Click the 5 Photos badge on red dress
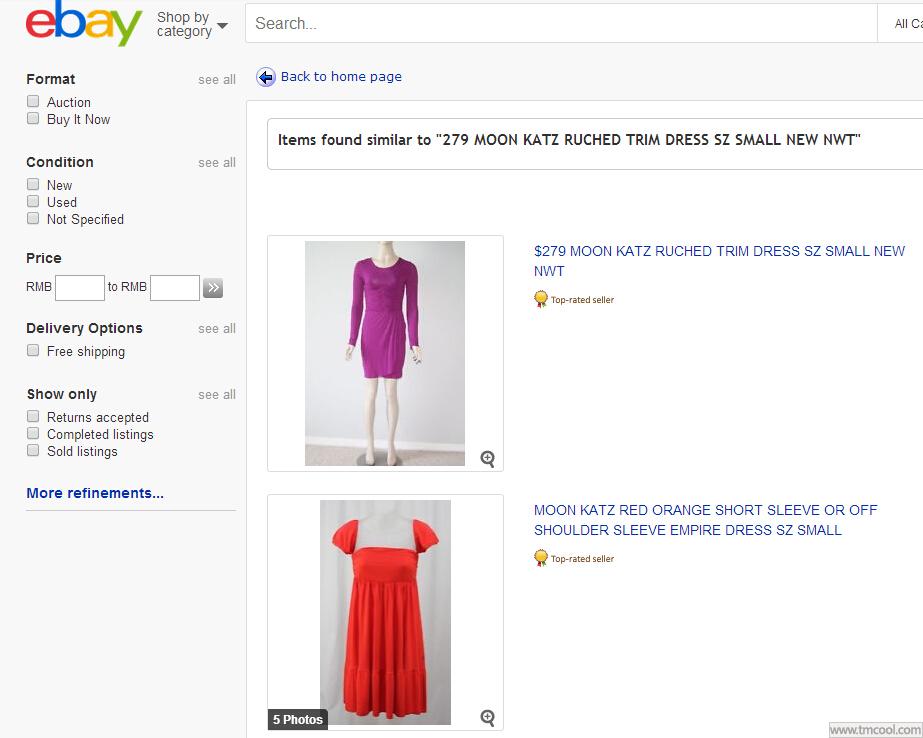 click(x=298, y=719)
